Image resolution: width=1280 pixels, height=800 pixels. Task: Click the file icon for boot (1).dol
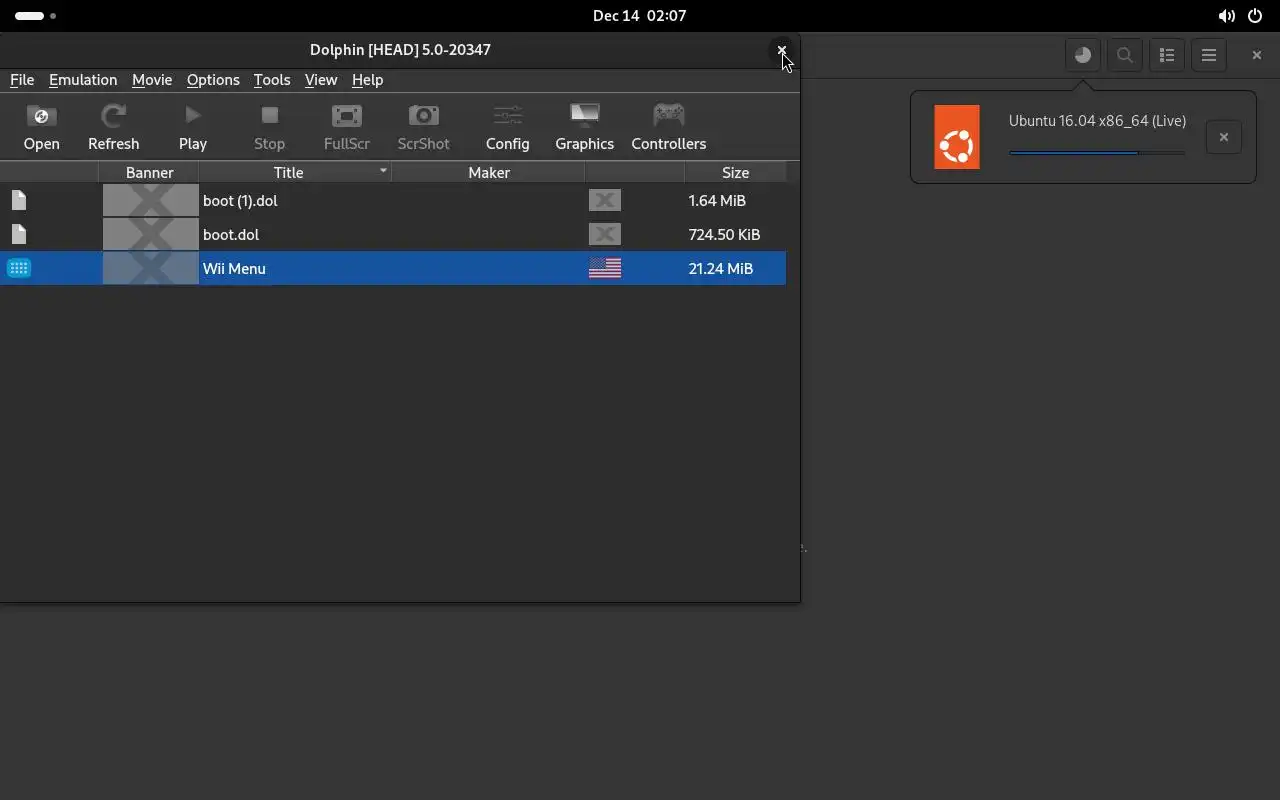coord(19,201)
